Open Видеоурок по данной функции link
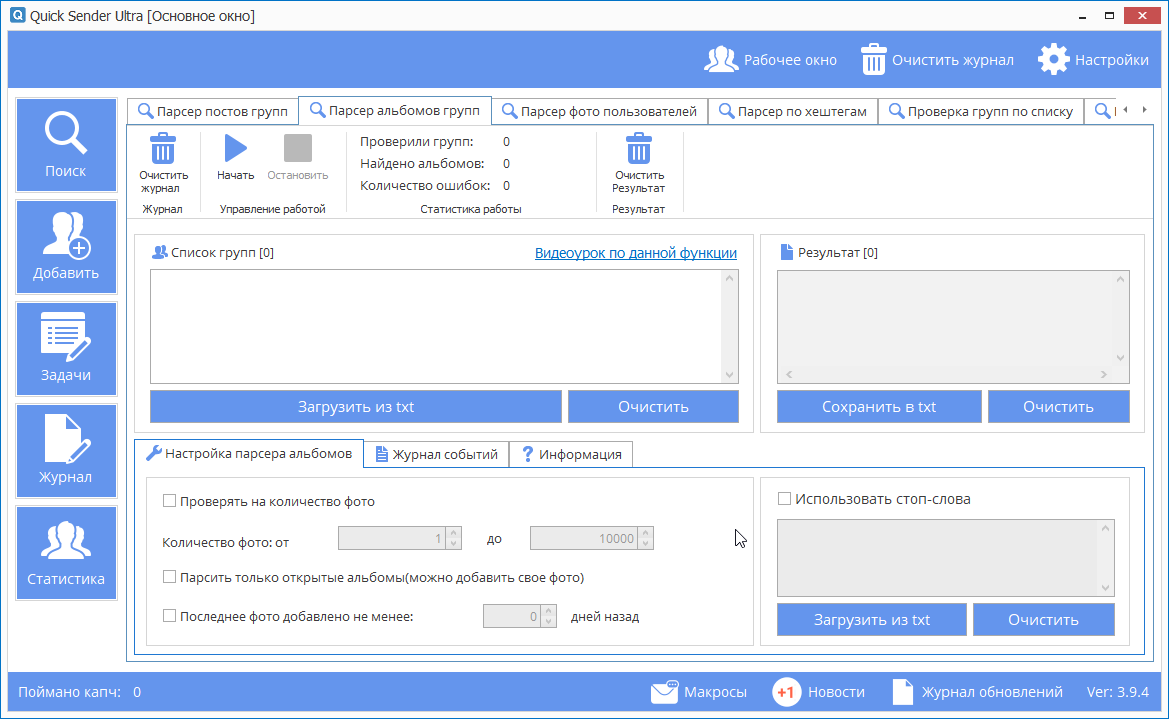This screenshot has height=719, width=1169. coord(635,253)
